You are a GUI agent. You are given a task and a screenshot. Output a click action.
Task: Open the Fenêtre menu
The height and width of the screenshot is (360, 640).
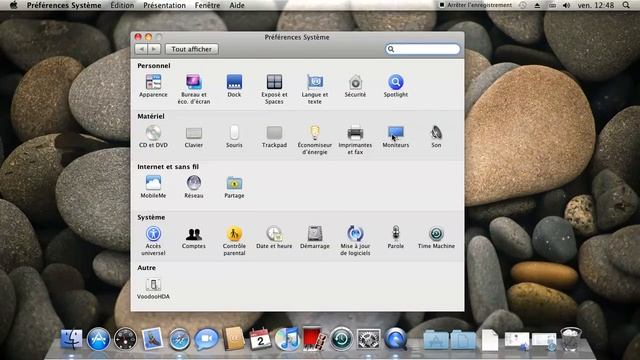tap(207, 5)
